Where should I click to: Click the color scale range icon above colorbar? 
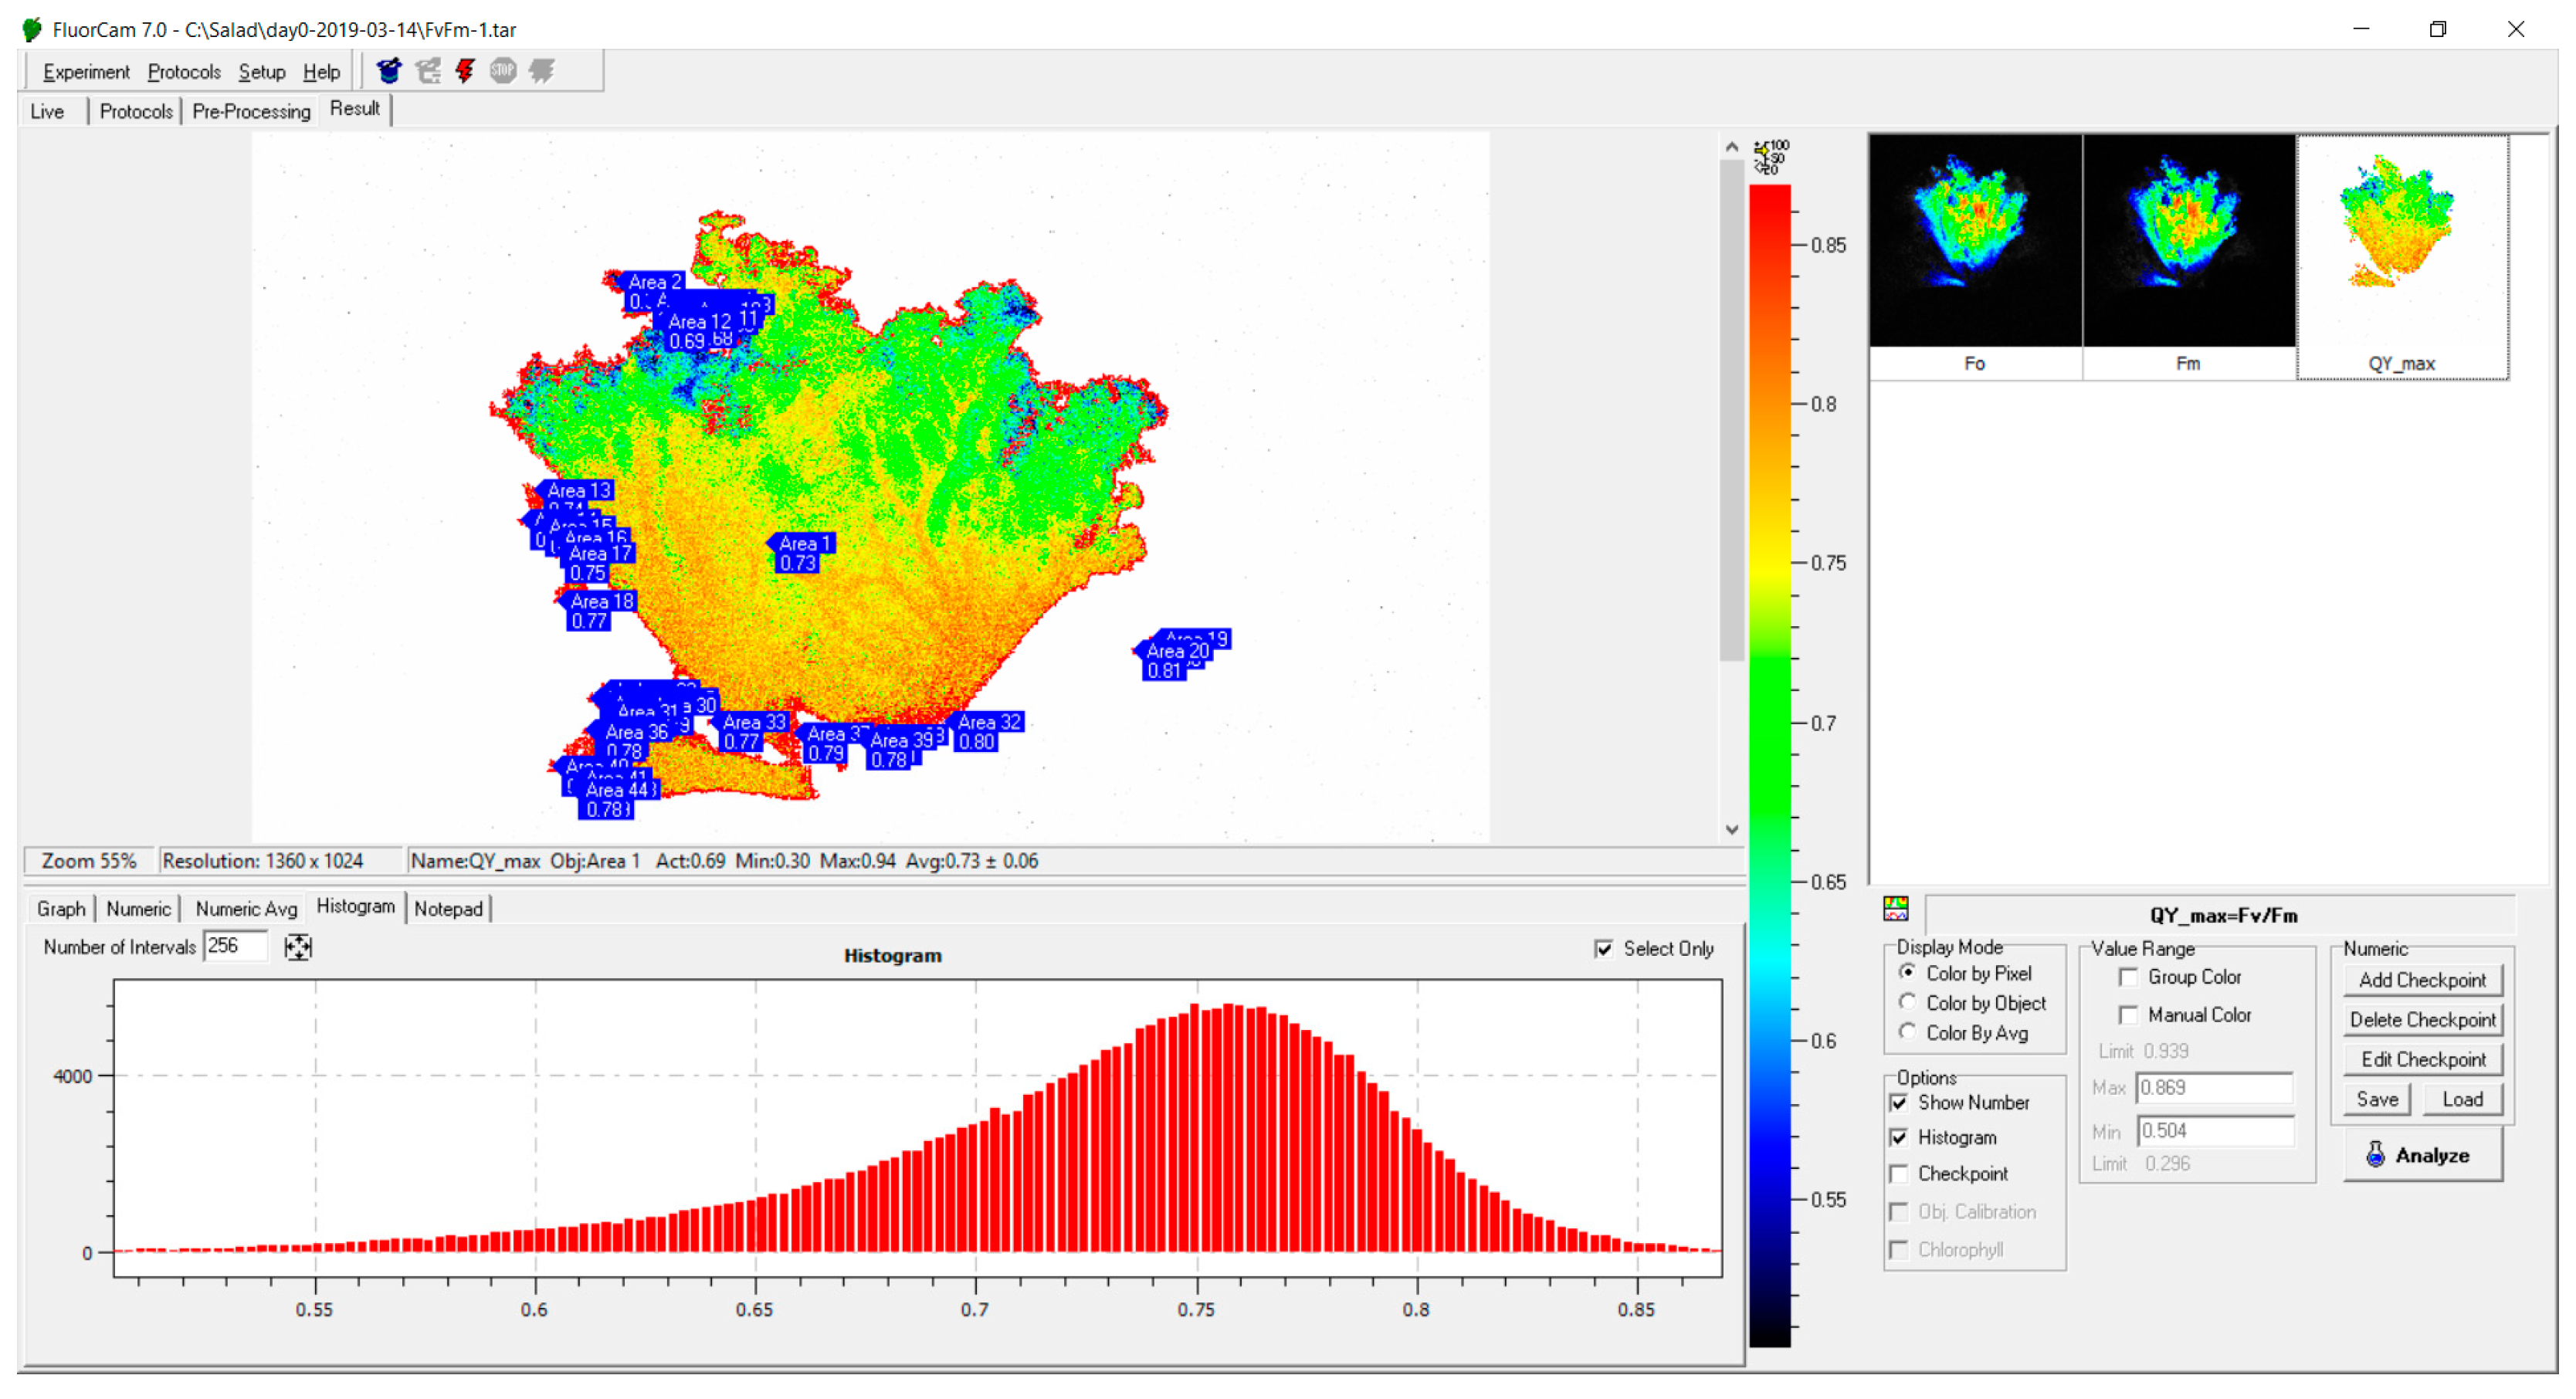(1770, 156)
